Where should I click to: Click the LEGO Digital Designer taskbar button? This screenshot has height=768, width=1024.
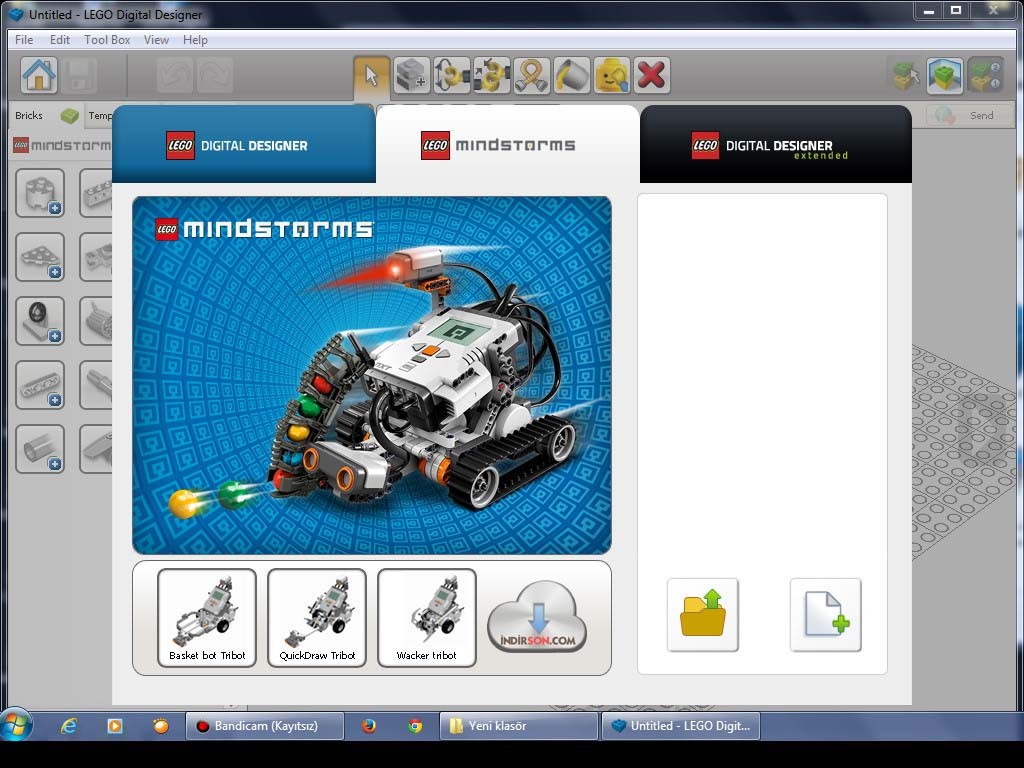tap(680, 726)
